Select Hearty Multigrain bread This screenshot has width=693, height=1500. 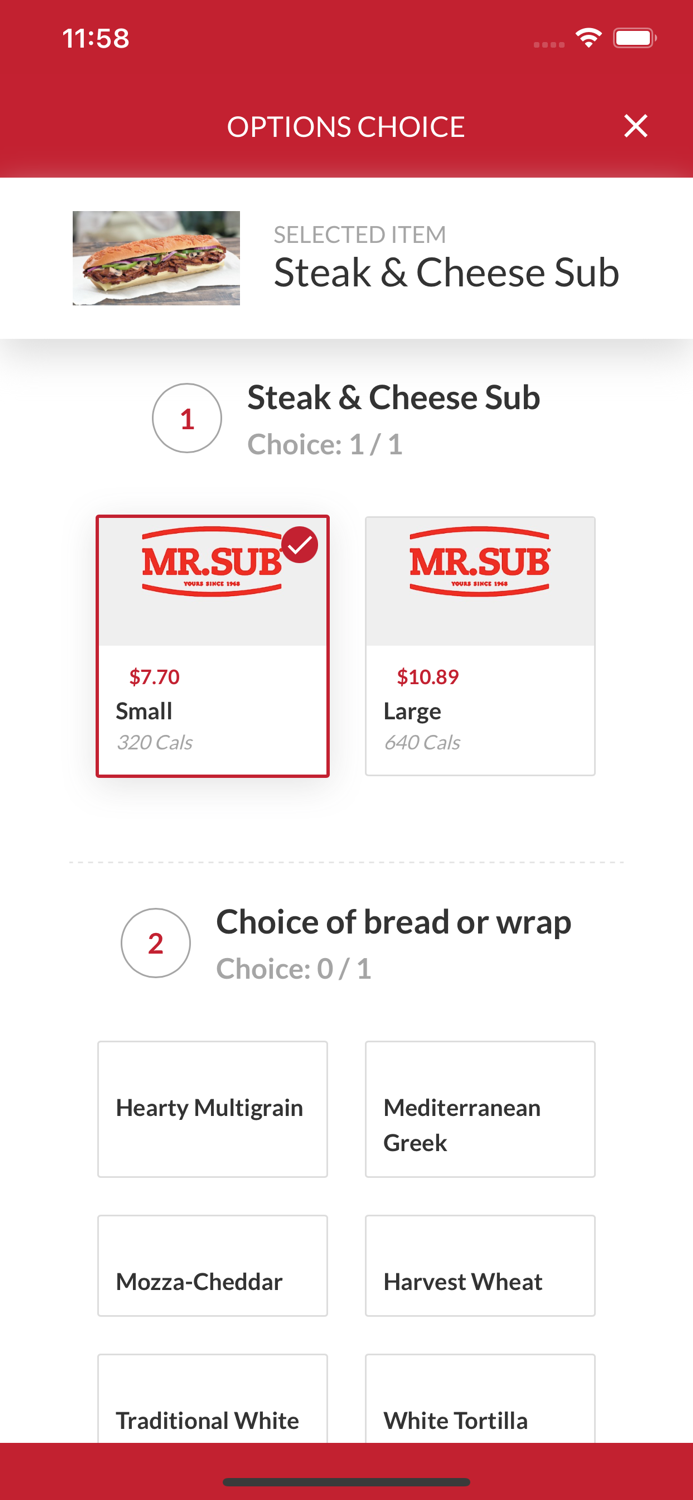[x=212, y=1108]
